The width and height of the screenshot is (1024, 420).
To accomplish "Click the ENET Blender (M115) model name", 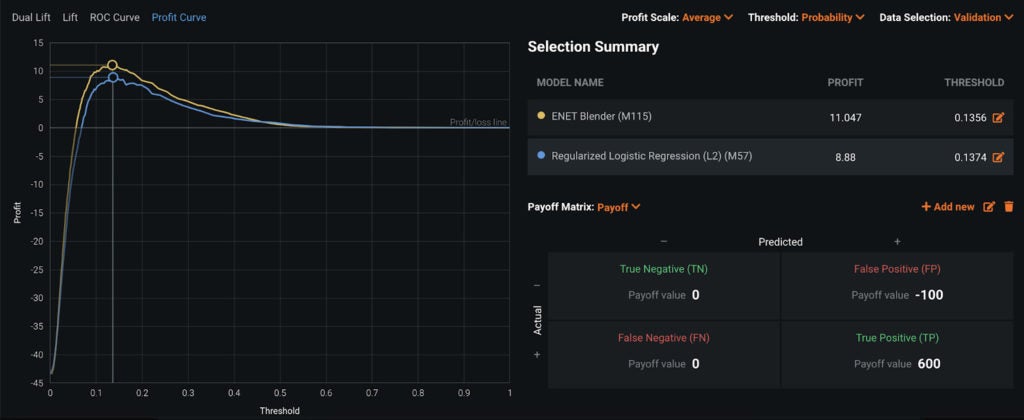I will [601, 117].
